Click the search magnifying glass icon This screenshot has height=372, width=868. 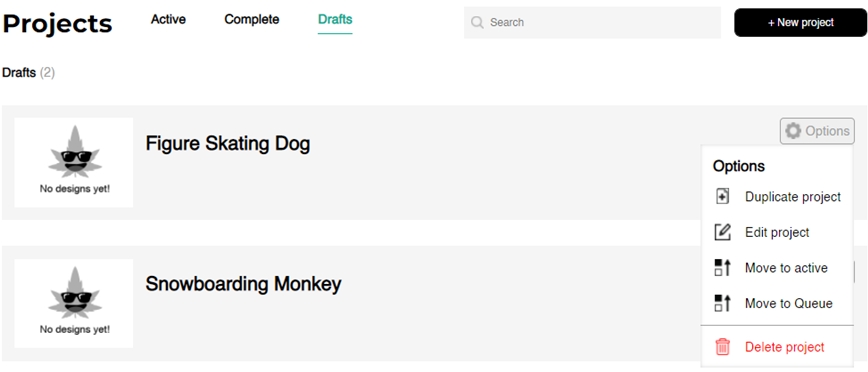(x=477, y=22)
